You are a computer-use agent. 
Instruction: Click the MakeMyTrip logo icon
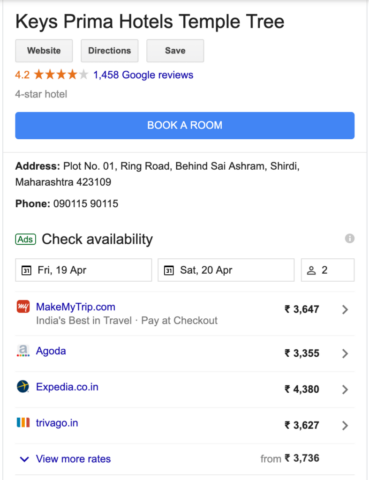pos(23,307)
